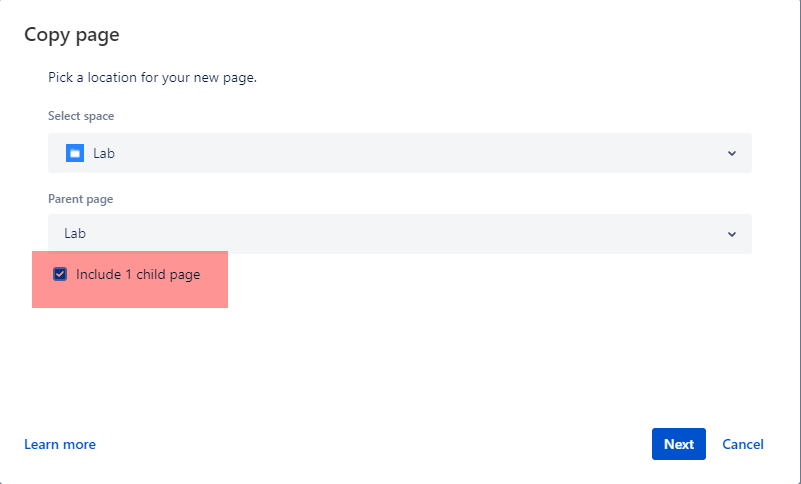Click the Next button
This screenshot has width=801, height=484.
pos(678,444)
